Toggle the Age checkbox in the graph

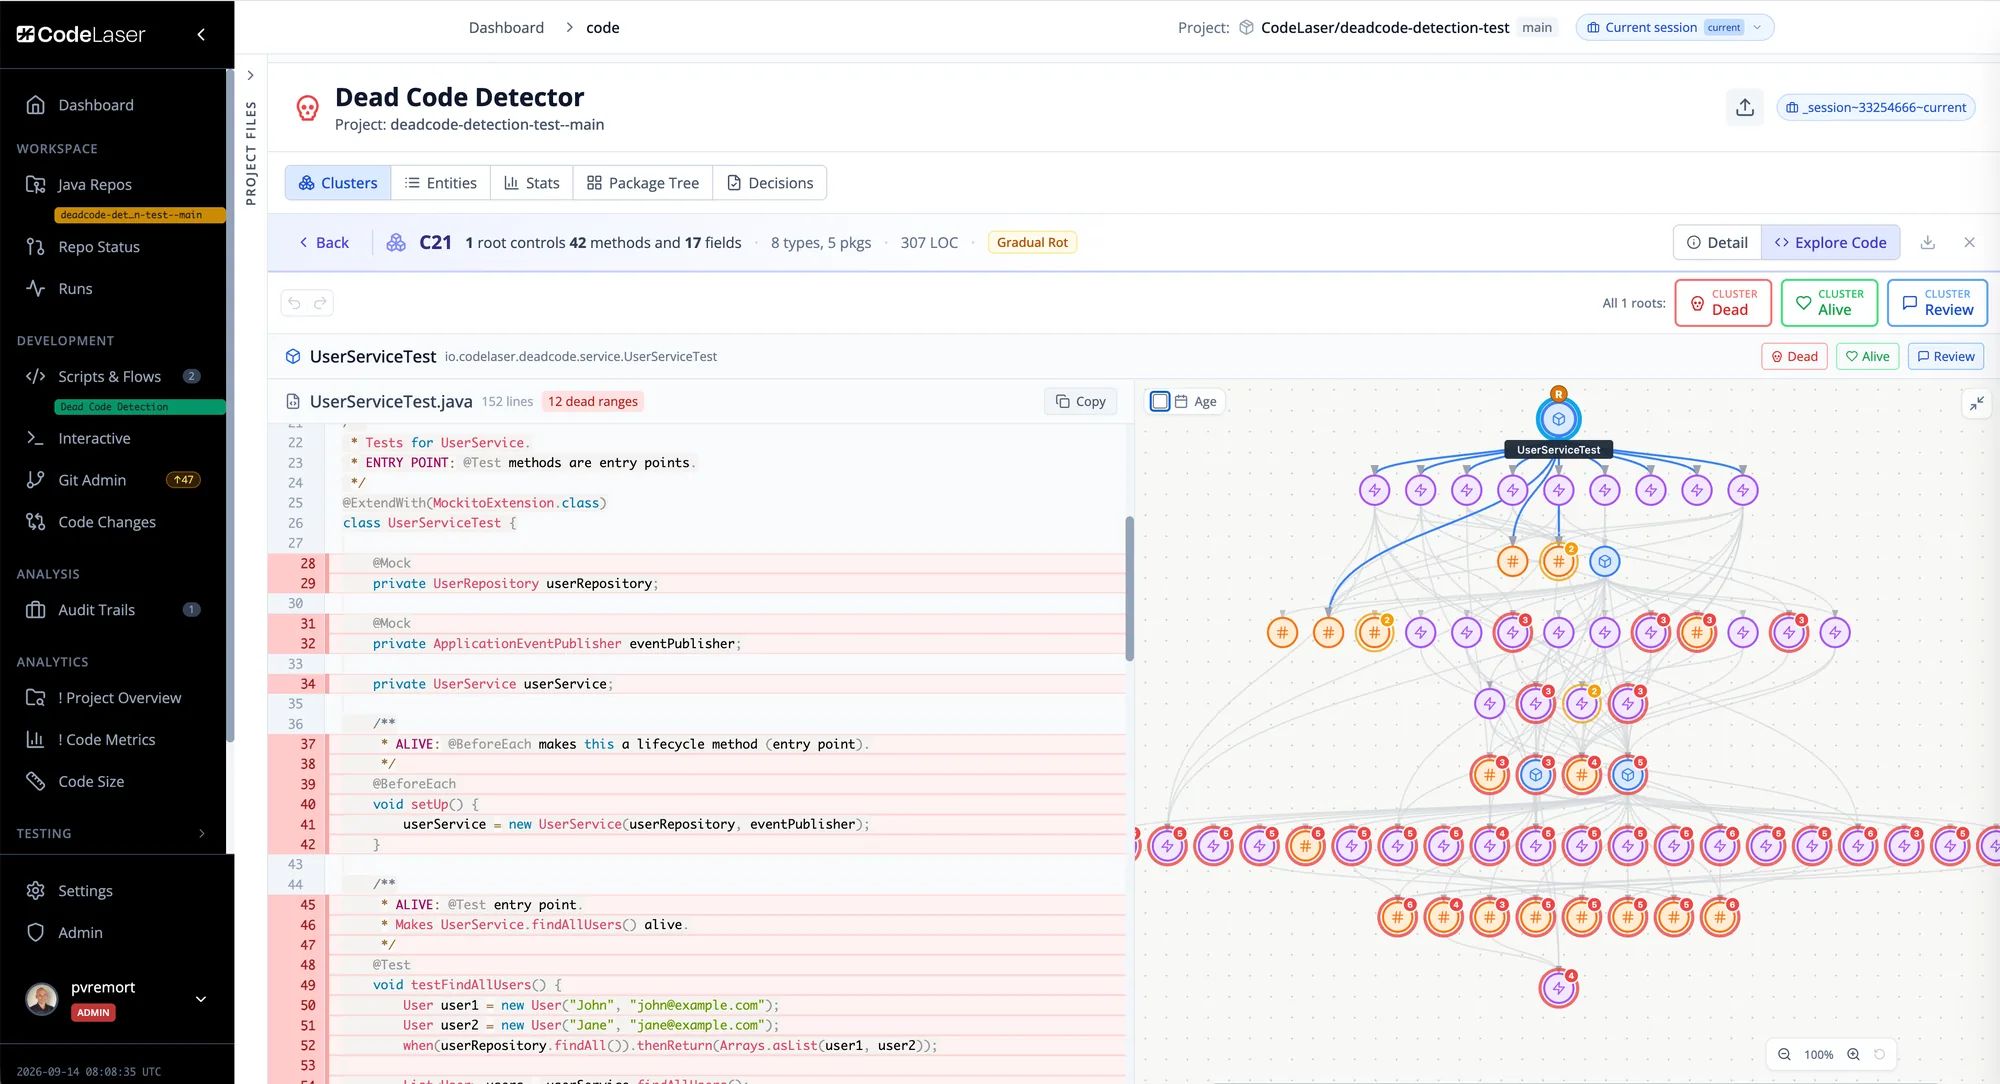[x=1160, y=402]
